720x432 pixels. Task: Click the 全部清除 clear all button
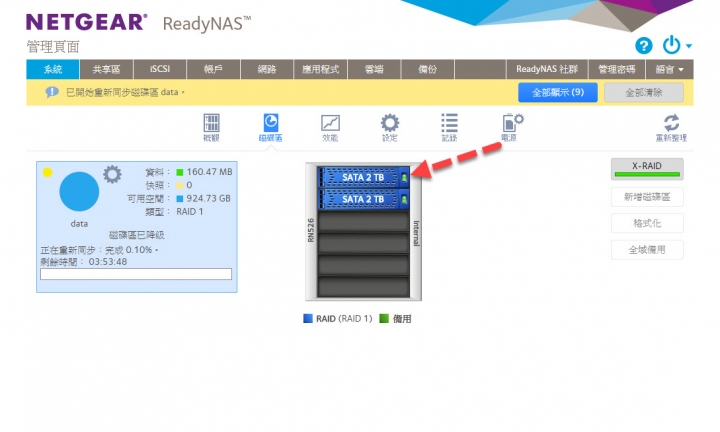[x=644, y=93]
